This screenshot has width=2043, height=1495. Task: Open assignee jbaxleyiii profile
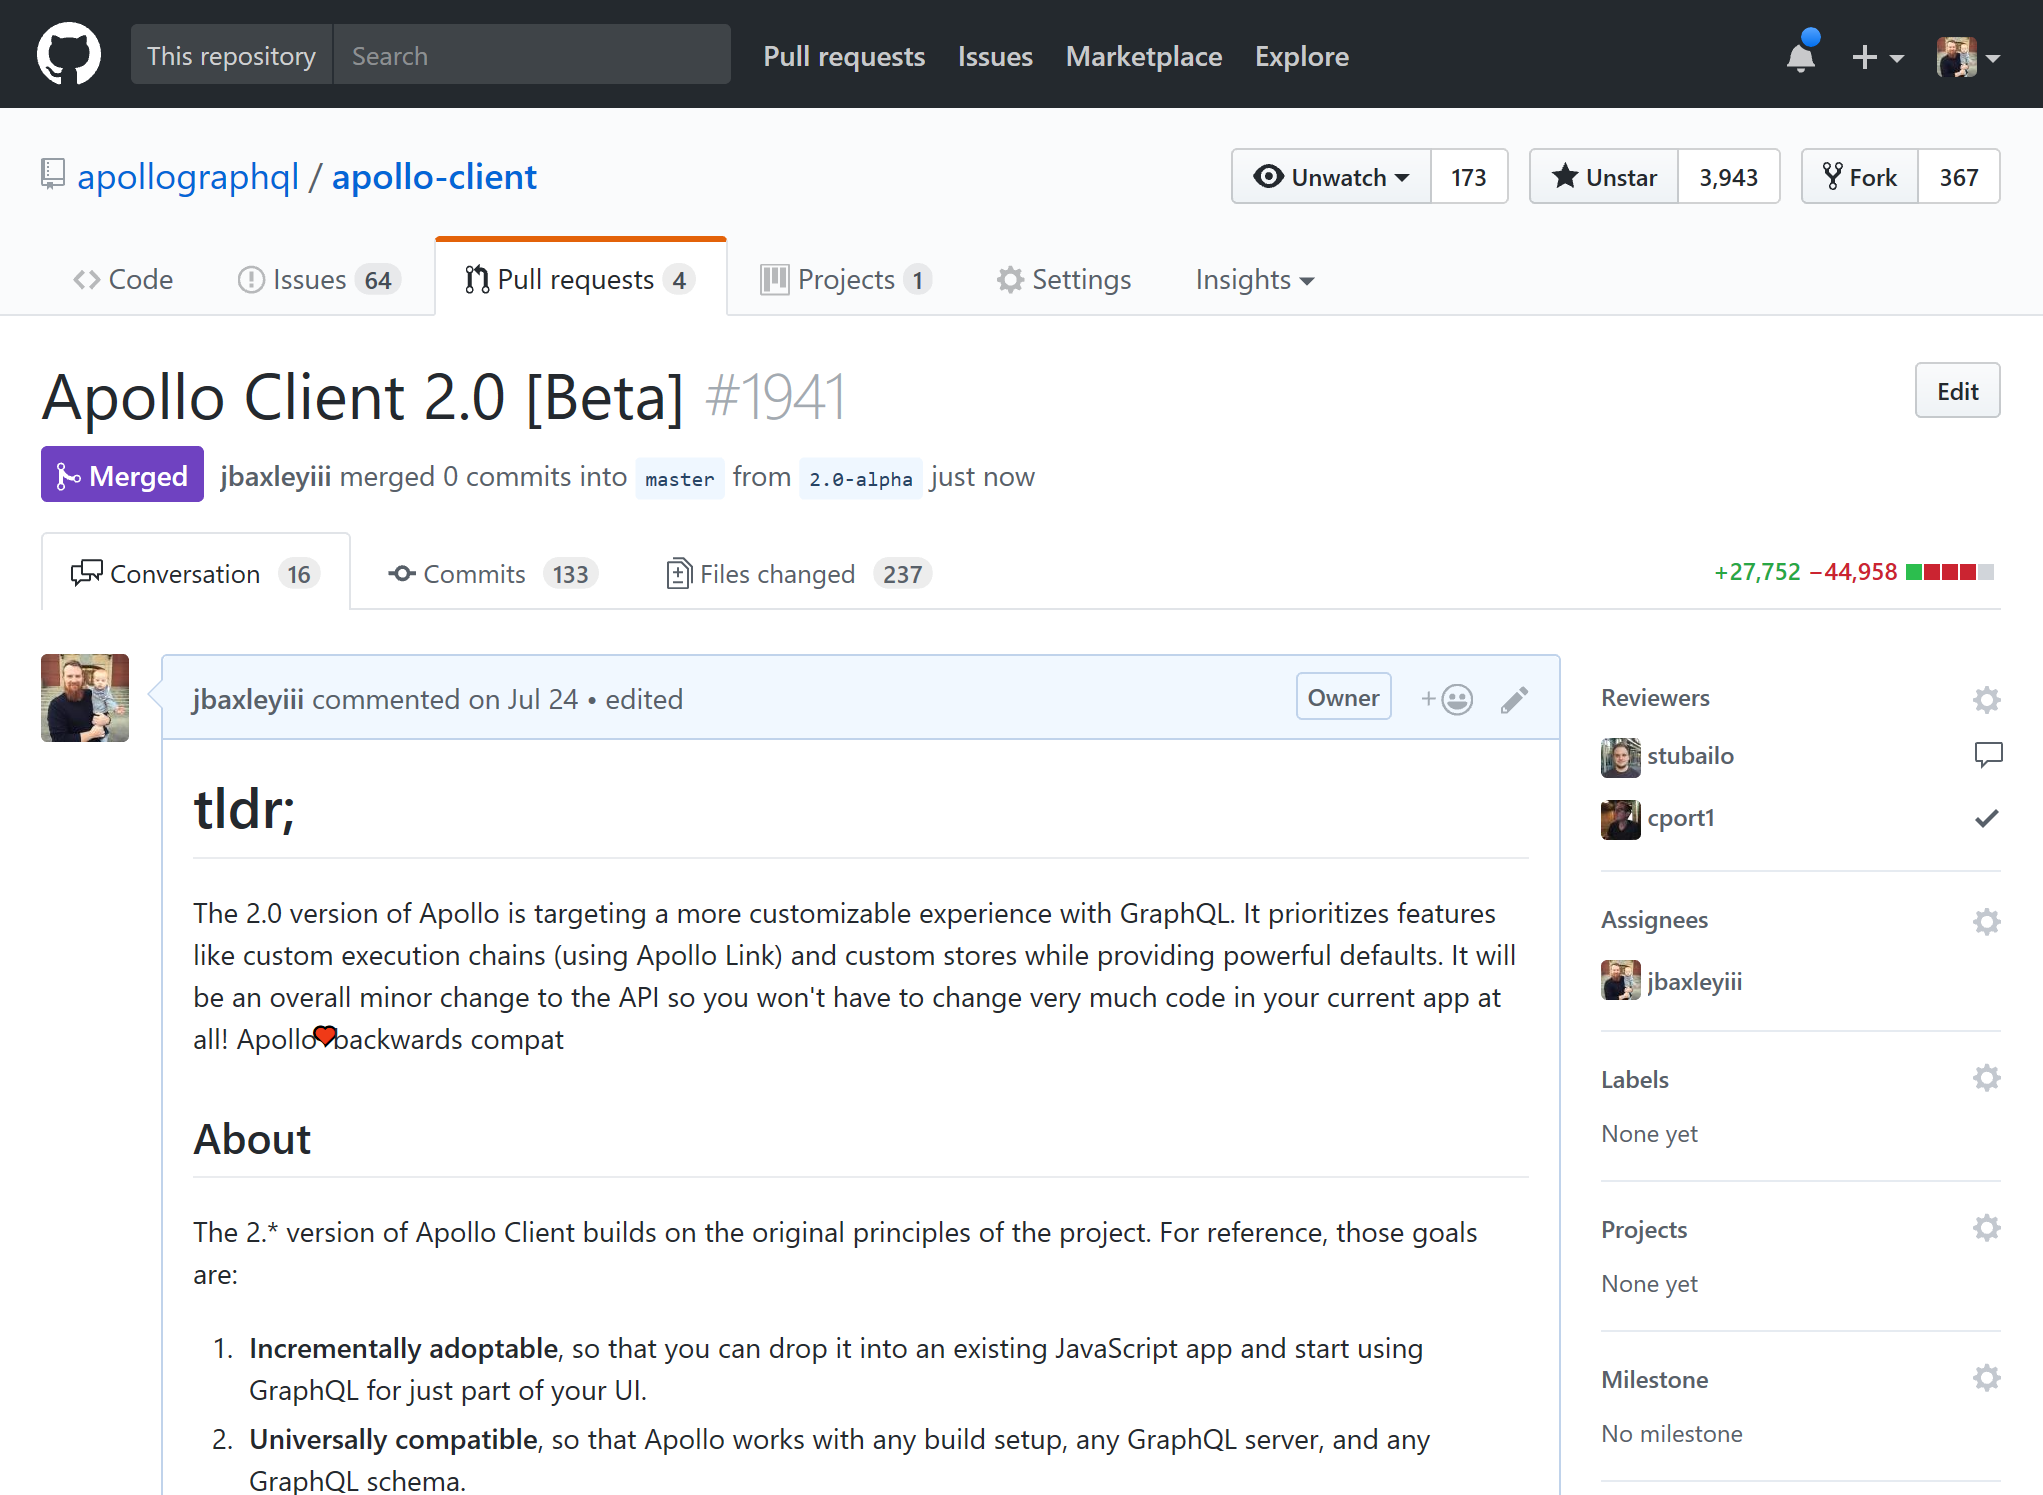[x=1694, y=982]
